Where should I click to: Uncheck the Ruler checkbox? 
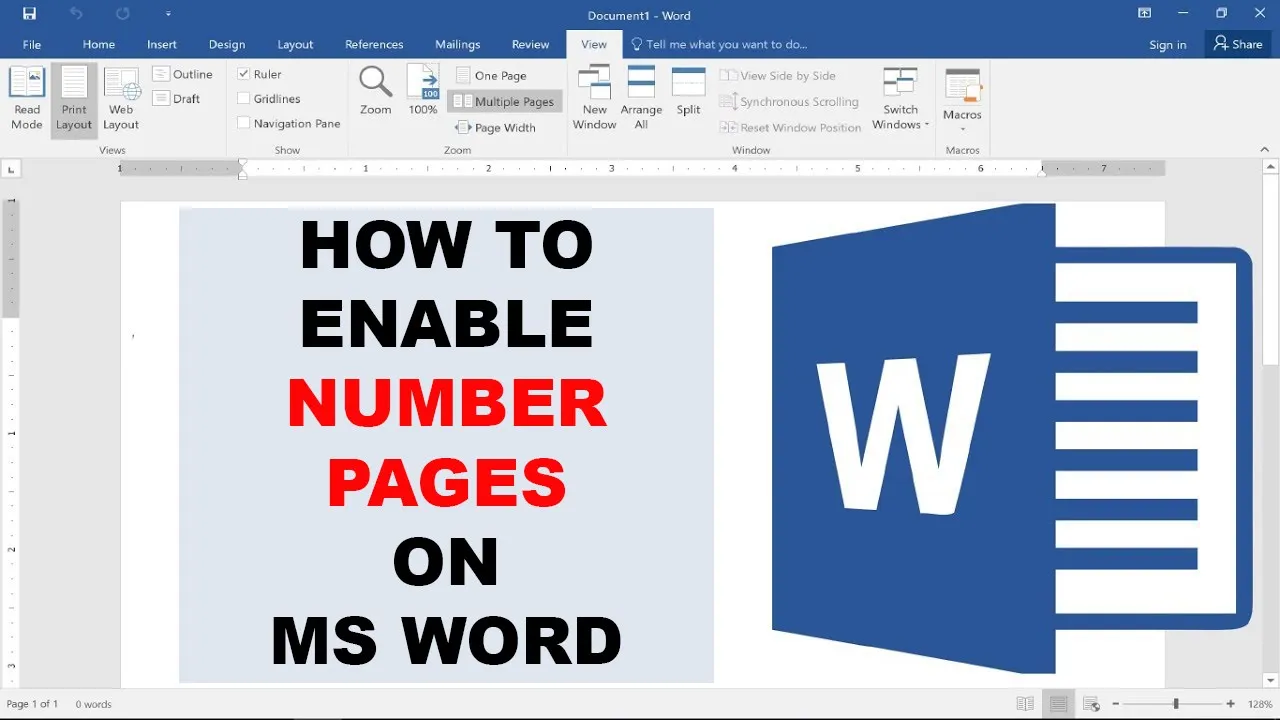tap(244, 74)
